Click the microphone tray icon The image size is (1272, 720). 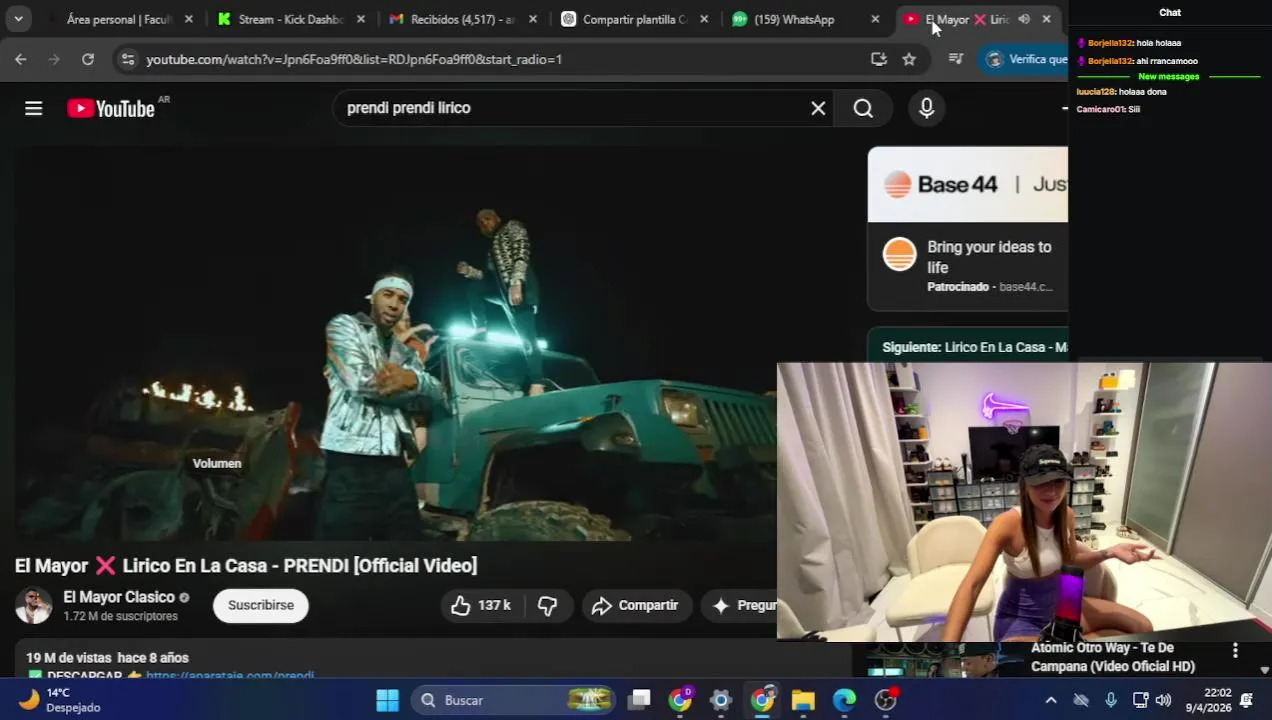1111,700
